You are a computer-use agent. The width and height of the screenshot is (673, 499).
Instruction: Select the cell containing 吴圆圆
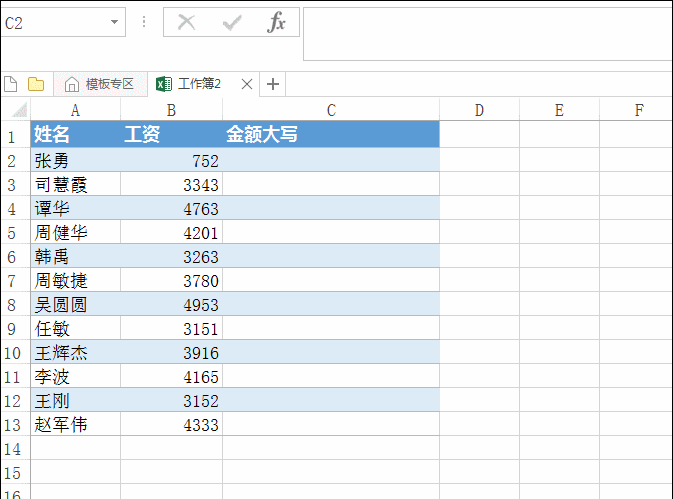(76, 304)
